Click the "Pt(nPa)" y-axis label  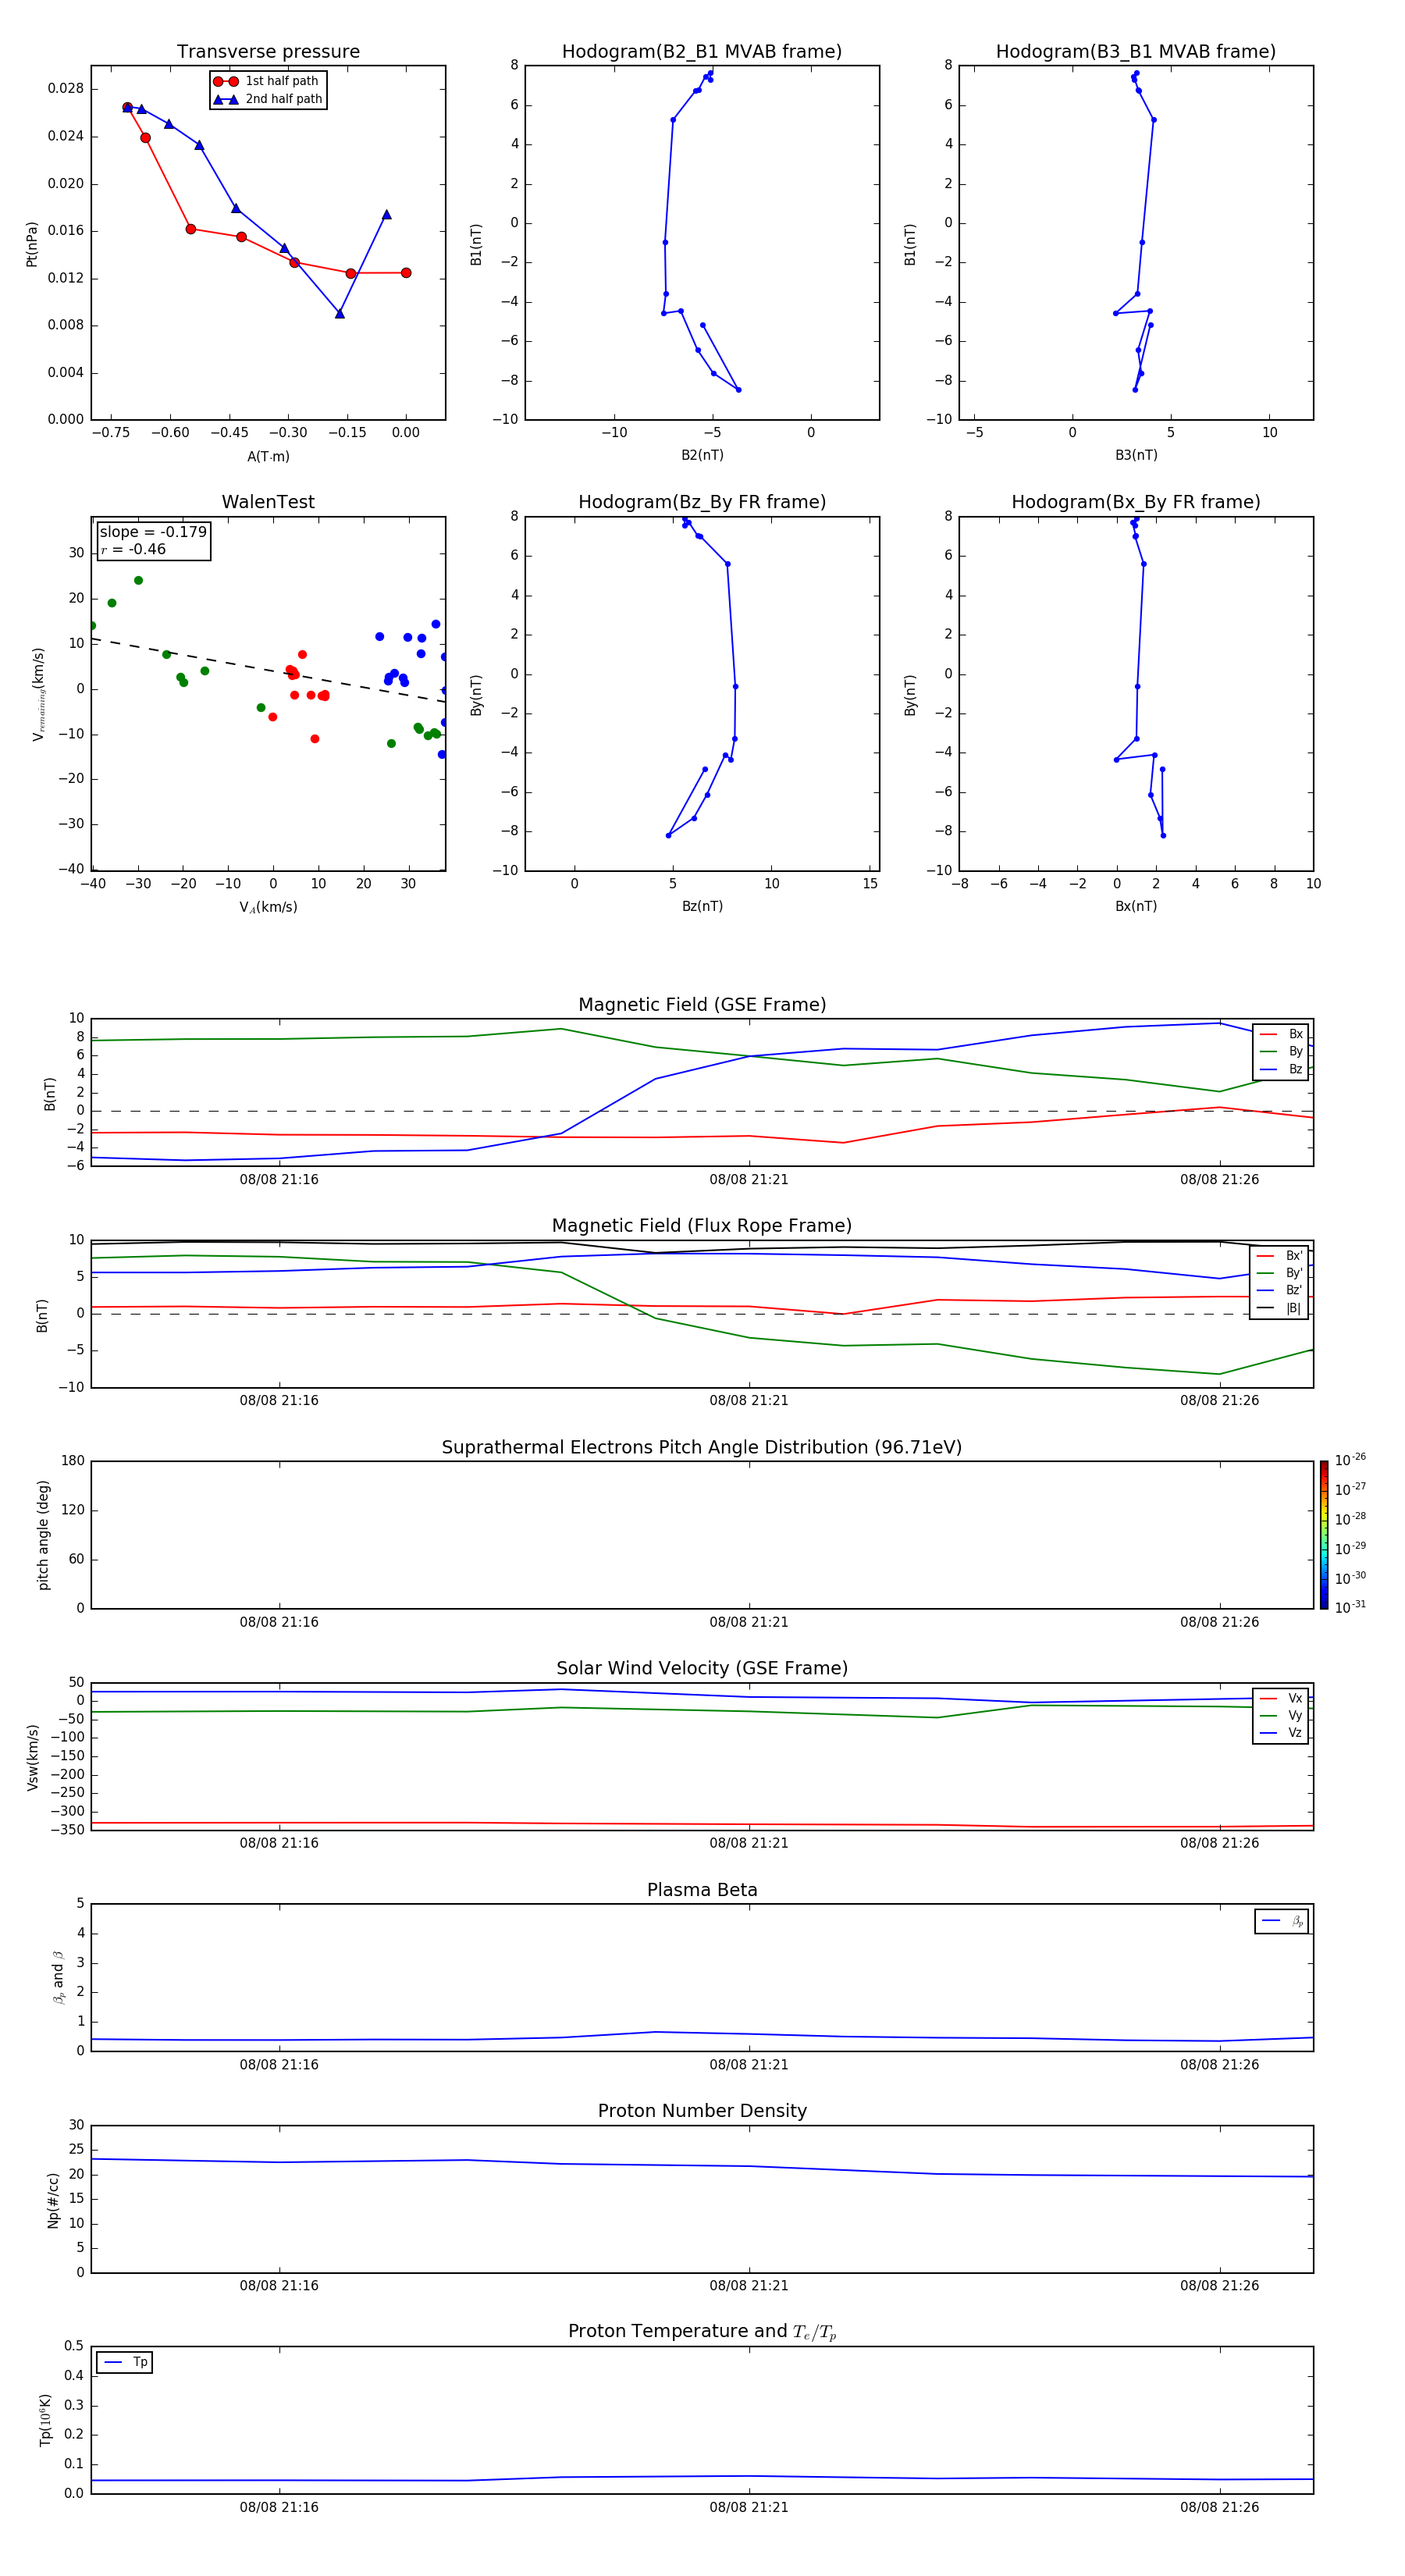[x=32, y=244]
